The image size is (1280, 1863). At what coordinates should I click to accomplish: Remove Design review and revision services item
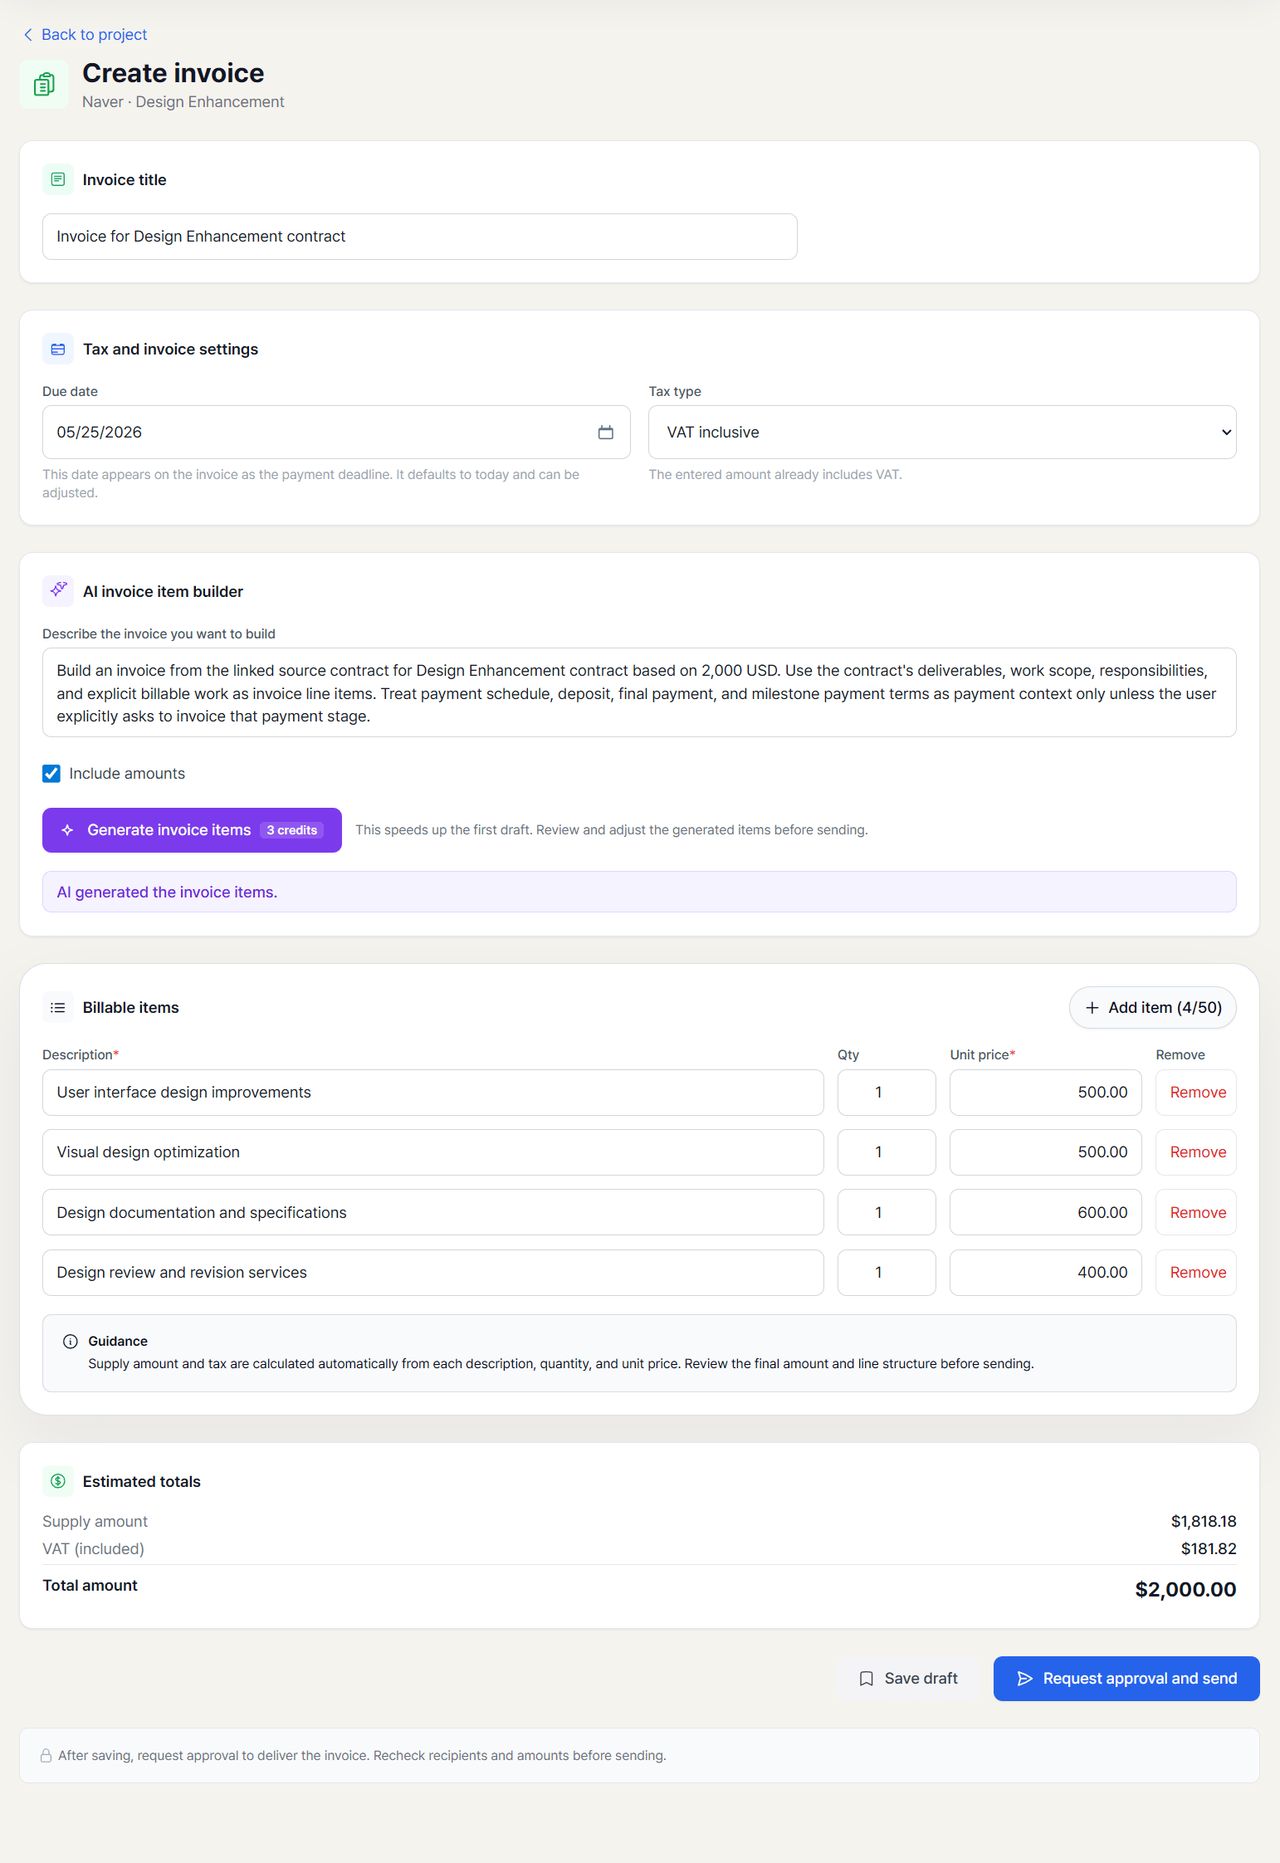[1197, 1272]
